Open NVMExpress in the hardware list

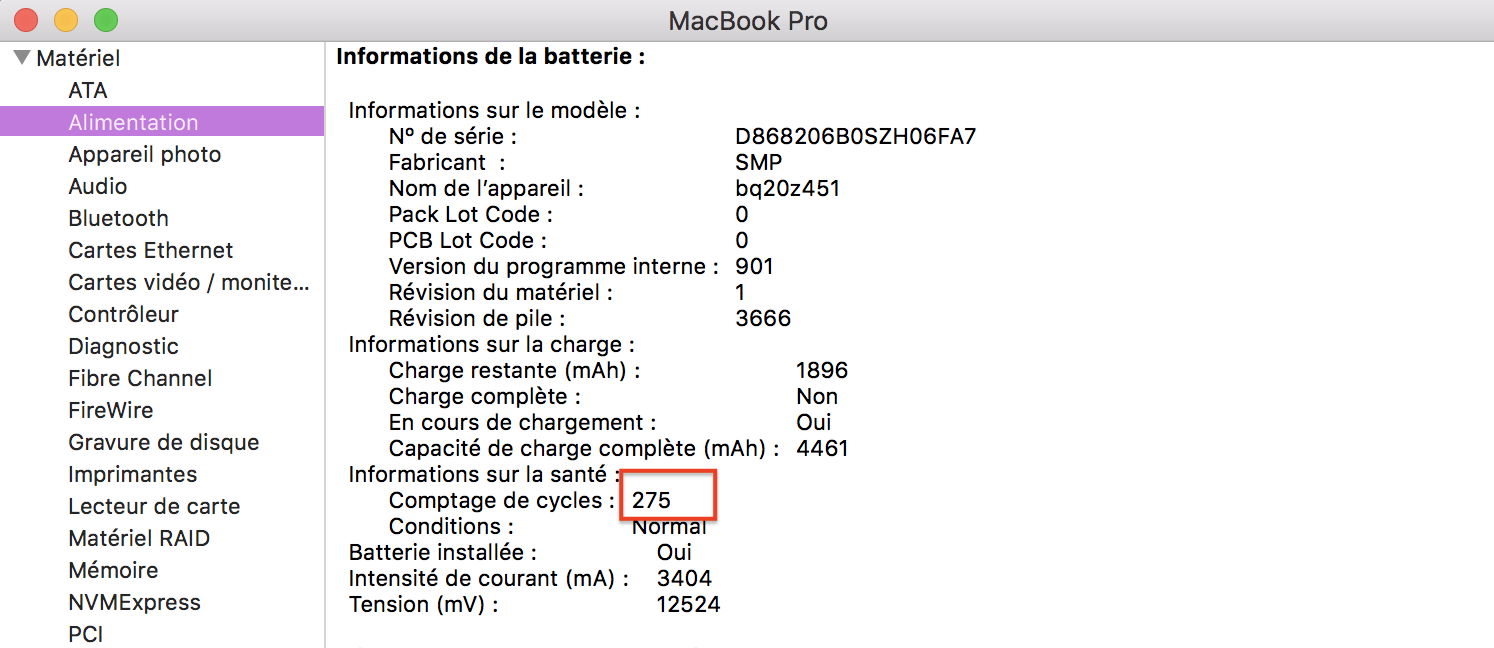134,602
